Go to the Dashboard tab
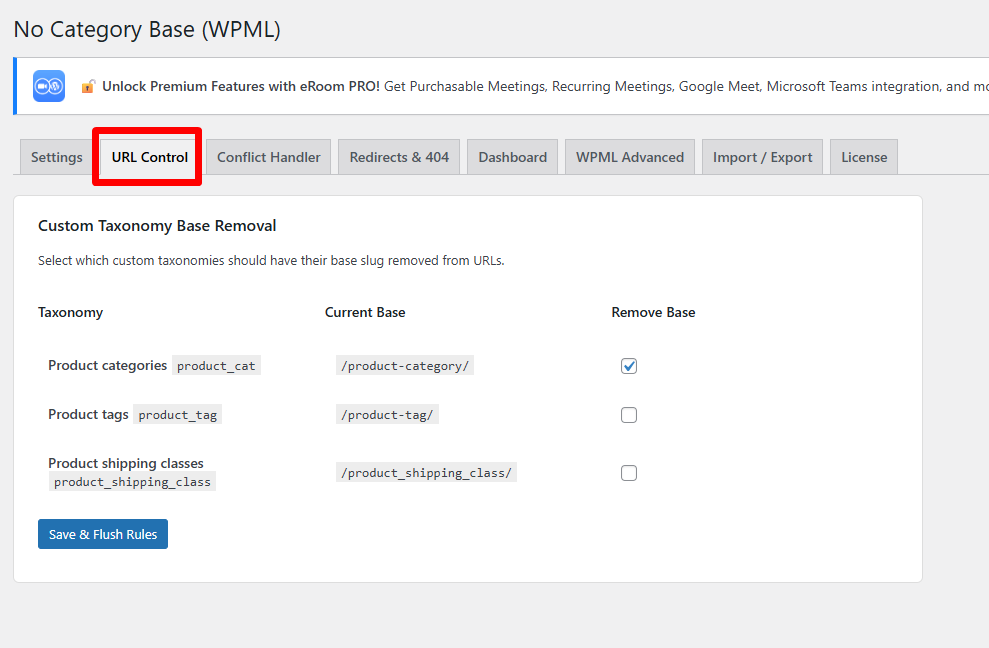Viewport: 989px width, 648px height. pyautogui.click(x=513, y=157)
